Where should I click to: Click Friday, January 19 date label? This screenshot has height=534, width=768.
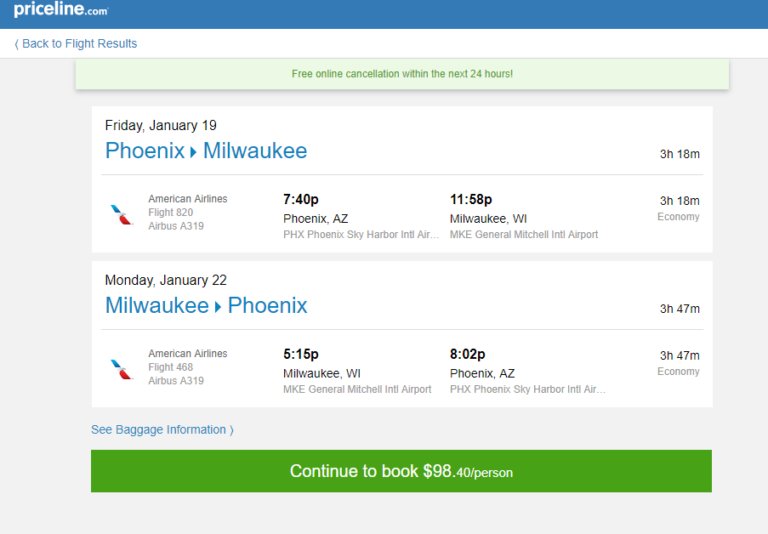pyautogui.click(x=161, y=125)
